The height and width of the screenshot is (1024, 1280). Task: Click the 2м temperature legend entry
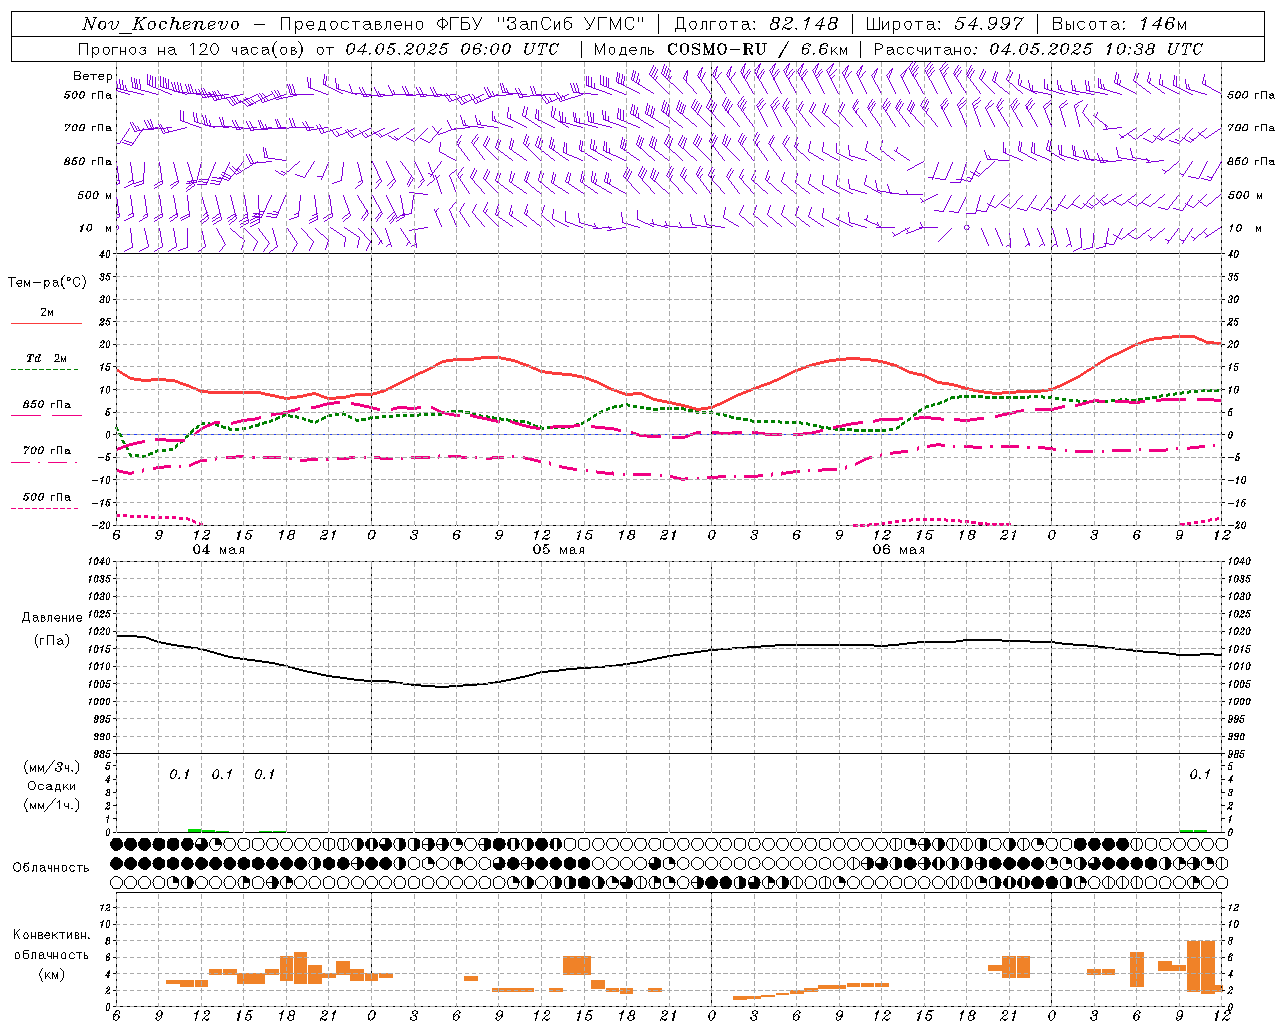click(x=47, y=312)
